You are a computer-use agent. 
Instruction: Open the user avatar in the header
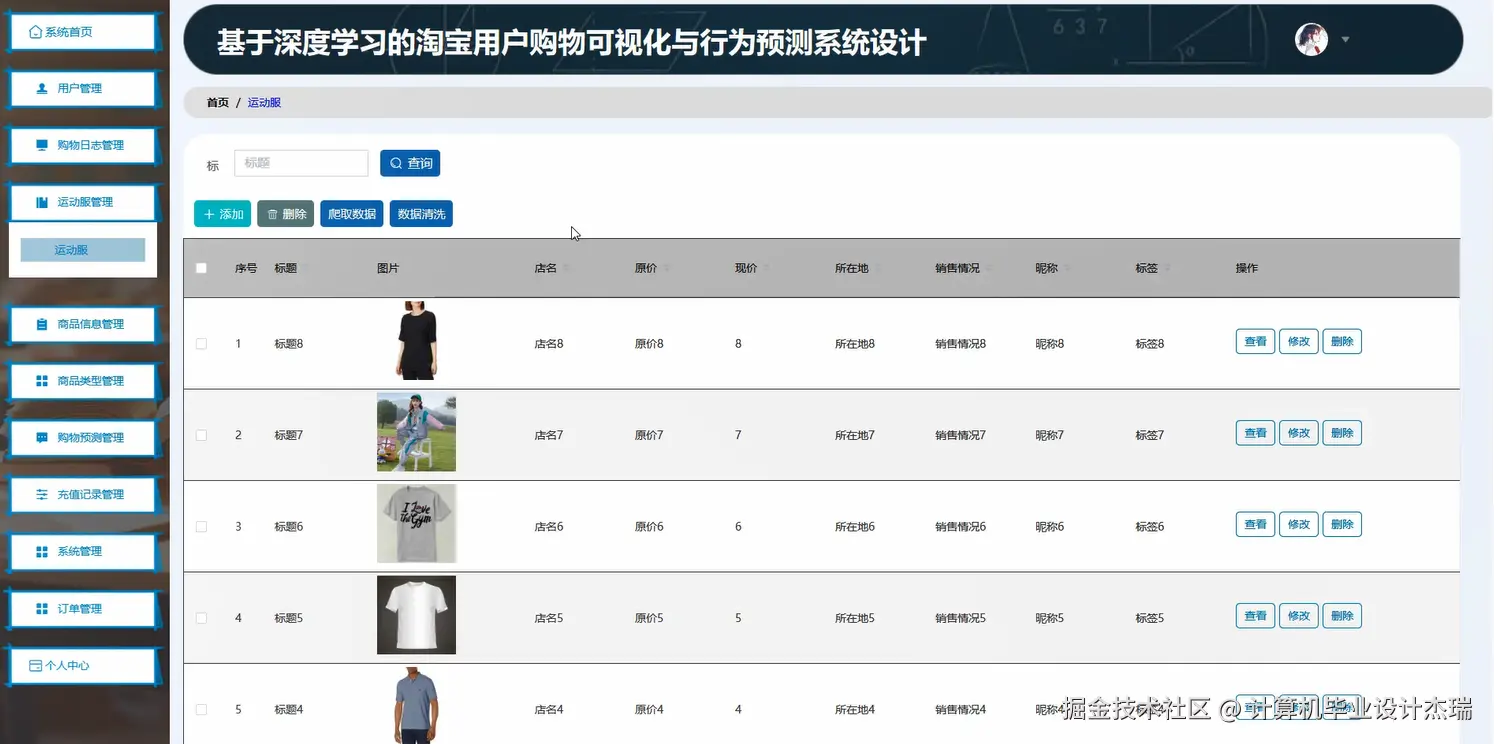[x=1311, y=40]
